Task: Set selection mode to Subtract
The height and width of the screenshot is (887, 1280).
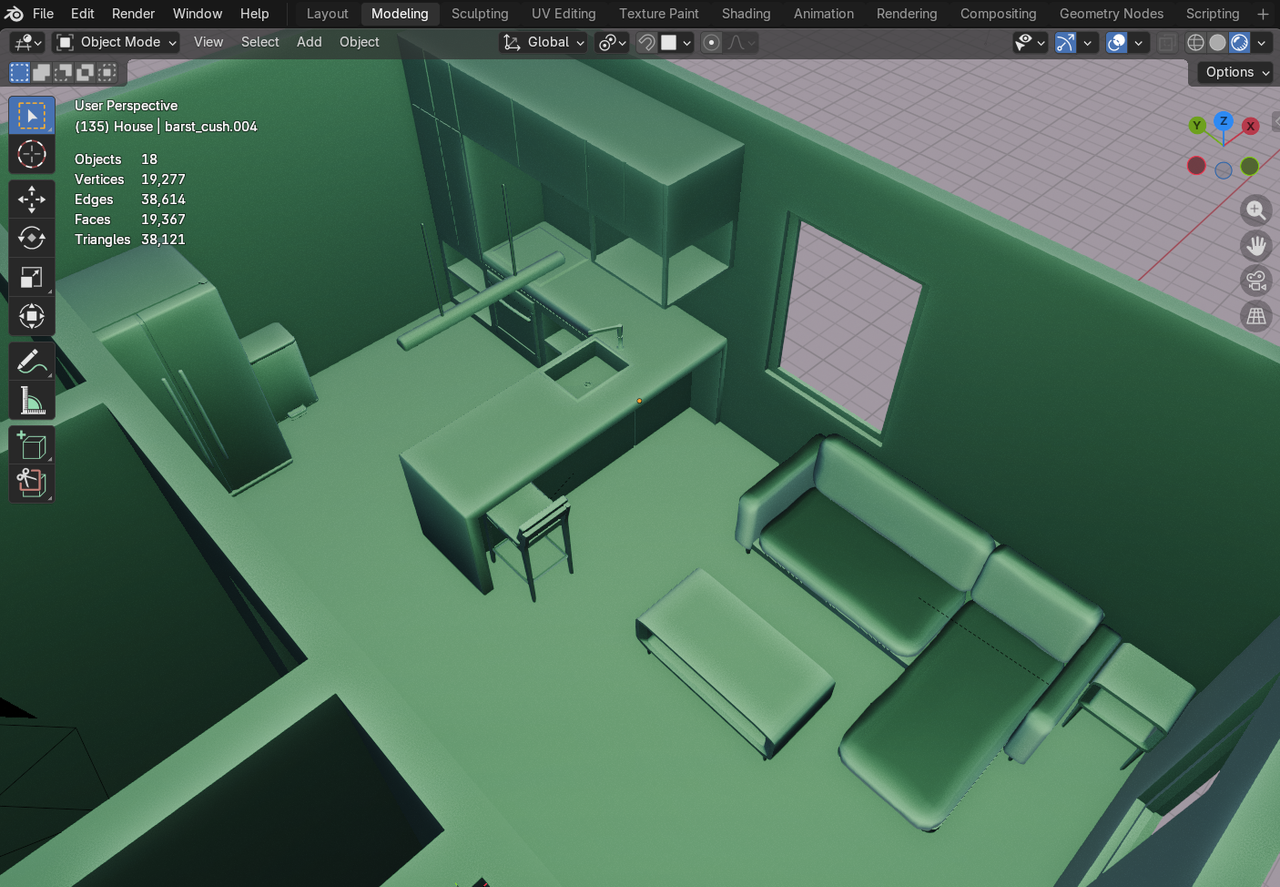Action: (x=64, y=72)
